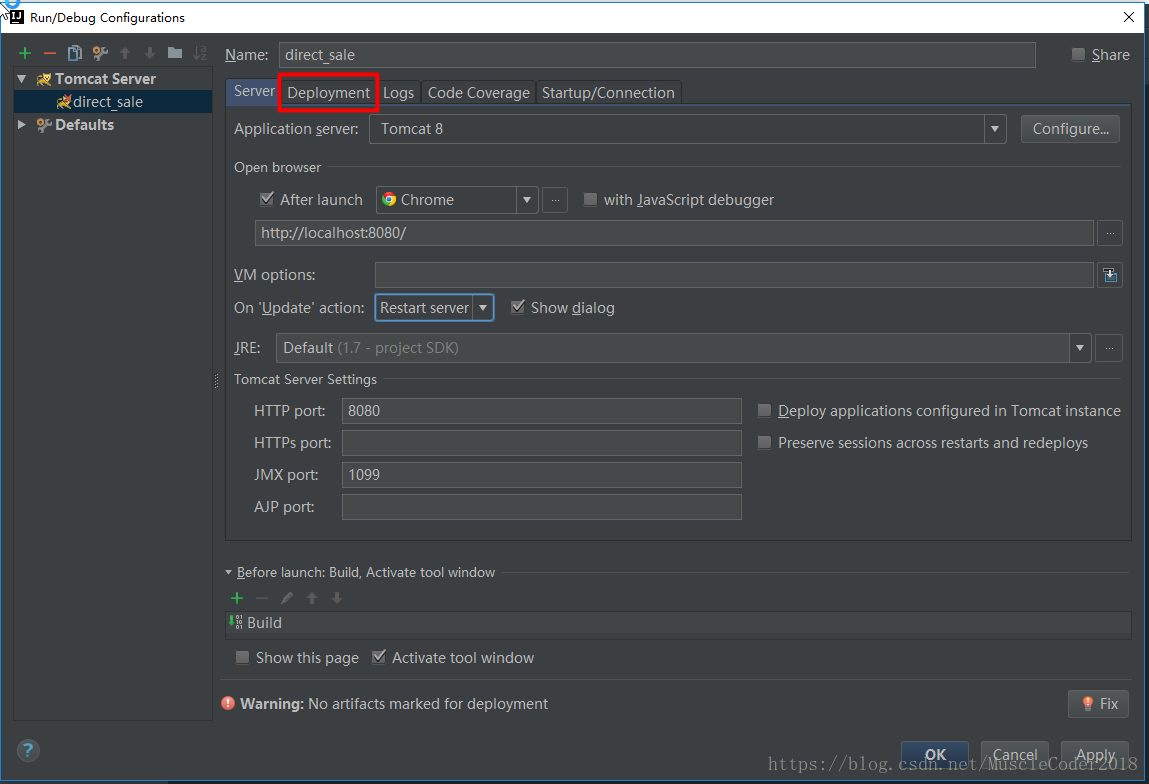The height and width of the screenshot is (784, 1149).
Task: Click the empty AJP port field
Action: [542, 507]
